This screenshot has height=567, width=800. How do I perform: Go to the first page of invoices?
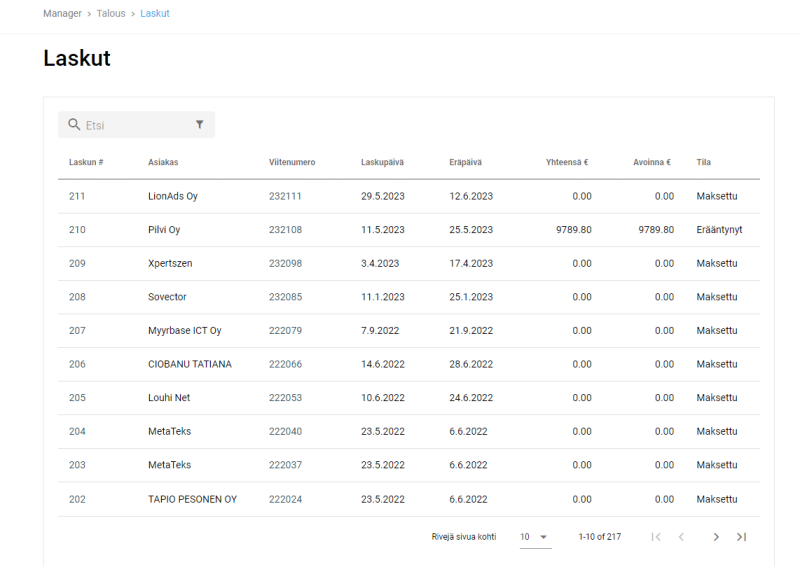[x=656, y=537]
